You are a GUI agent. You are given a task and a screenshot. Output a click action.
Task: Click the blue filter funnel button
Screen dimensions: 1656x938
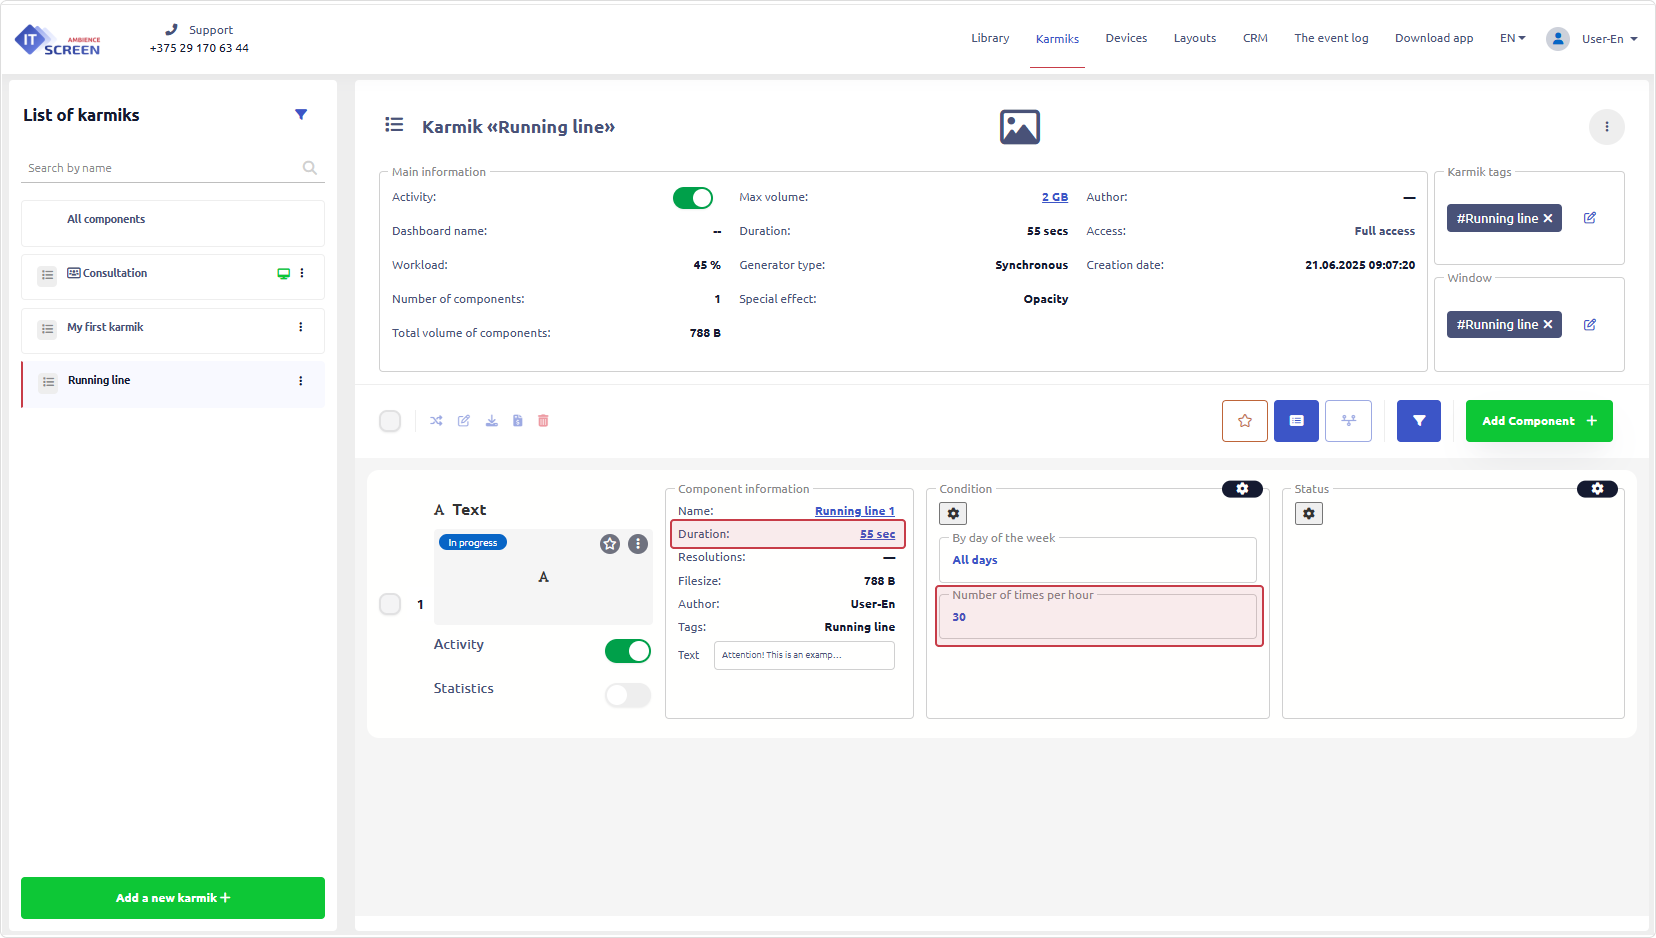pyautogui.click(x=1418, y=421)
